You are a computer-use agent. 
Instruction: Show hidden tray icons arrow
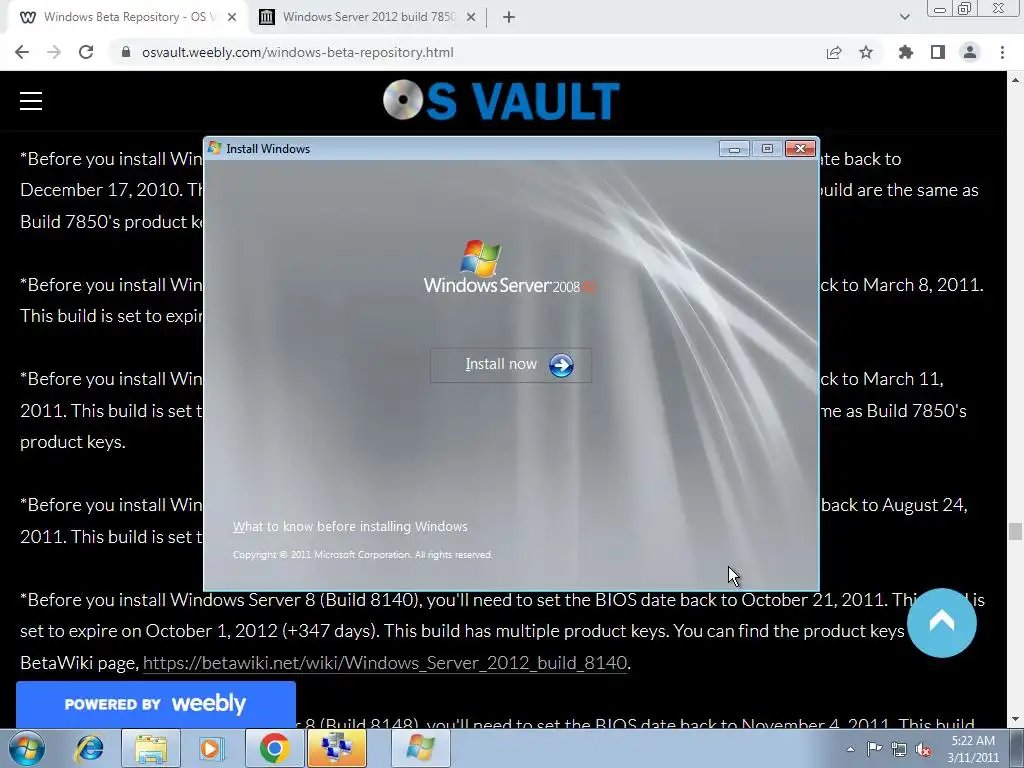[x=850, y=749]
